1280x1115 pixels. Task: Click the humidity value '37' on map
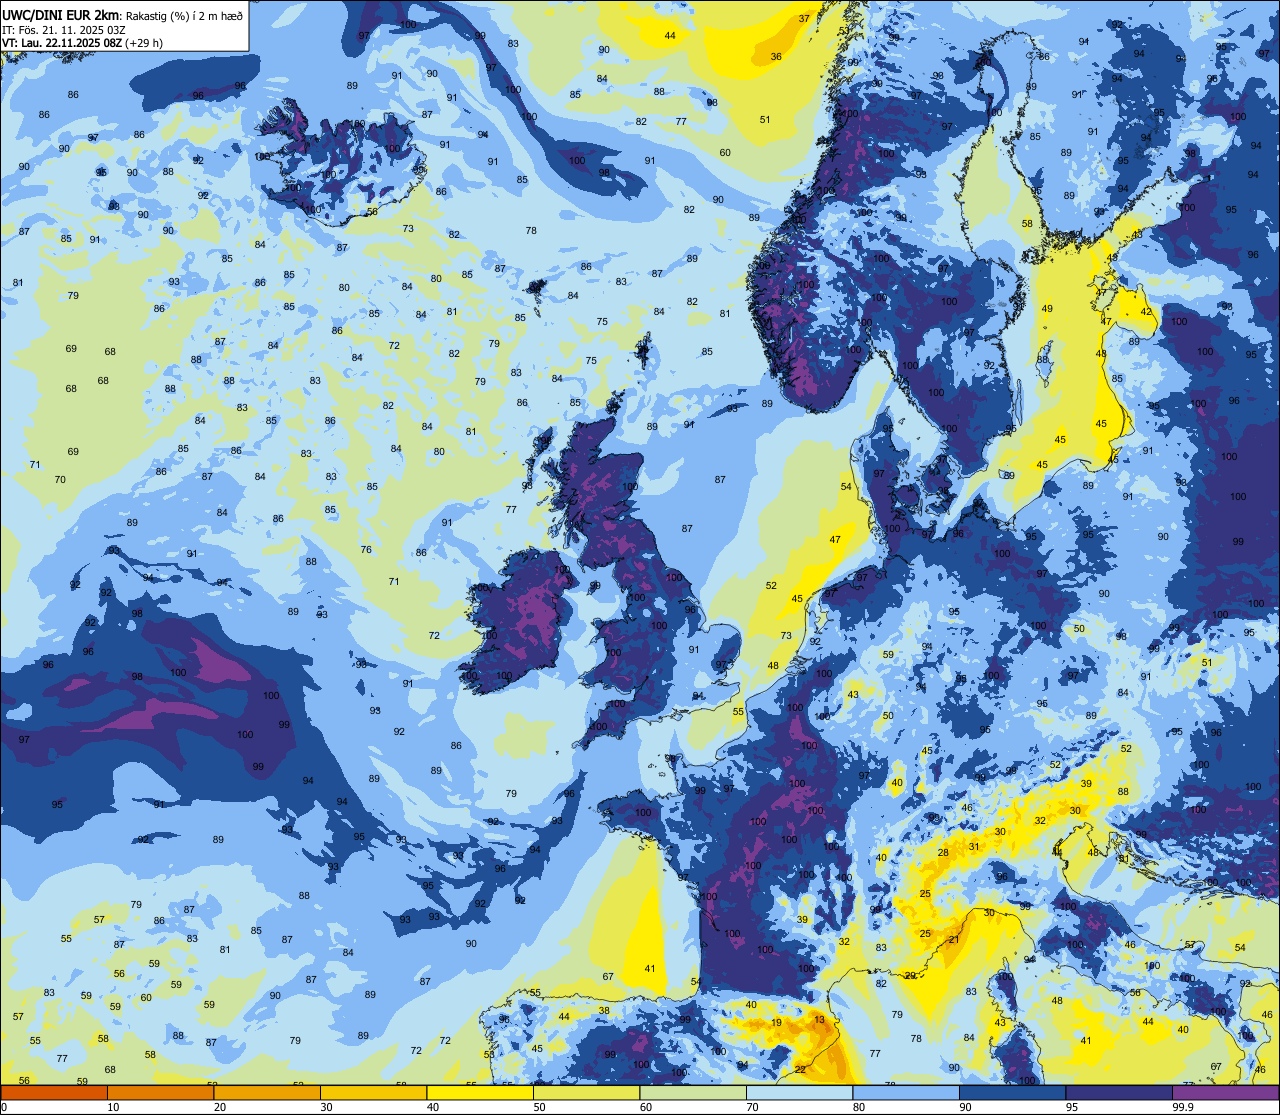(x=804, y=19)
